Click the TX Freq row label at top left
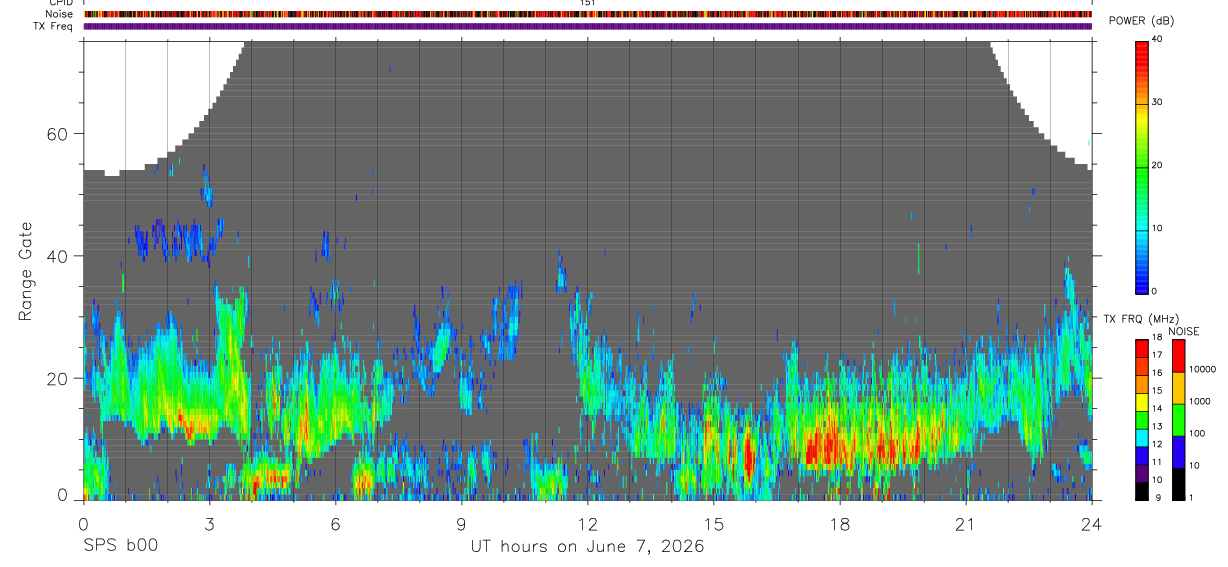The image size is (1228, 567). (x=53, y=26)
